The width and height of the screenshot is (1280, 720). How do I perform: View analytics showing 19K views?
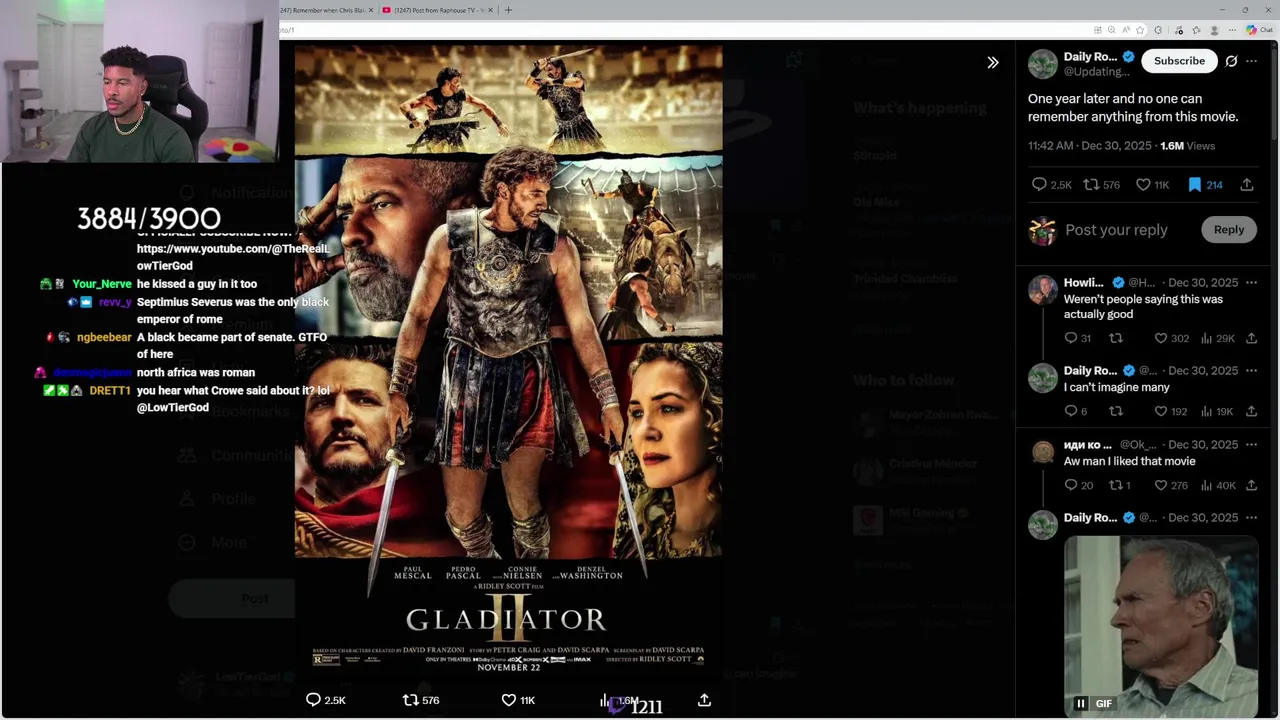tap(1217, 411)
